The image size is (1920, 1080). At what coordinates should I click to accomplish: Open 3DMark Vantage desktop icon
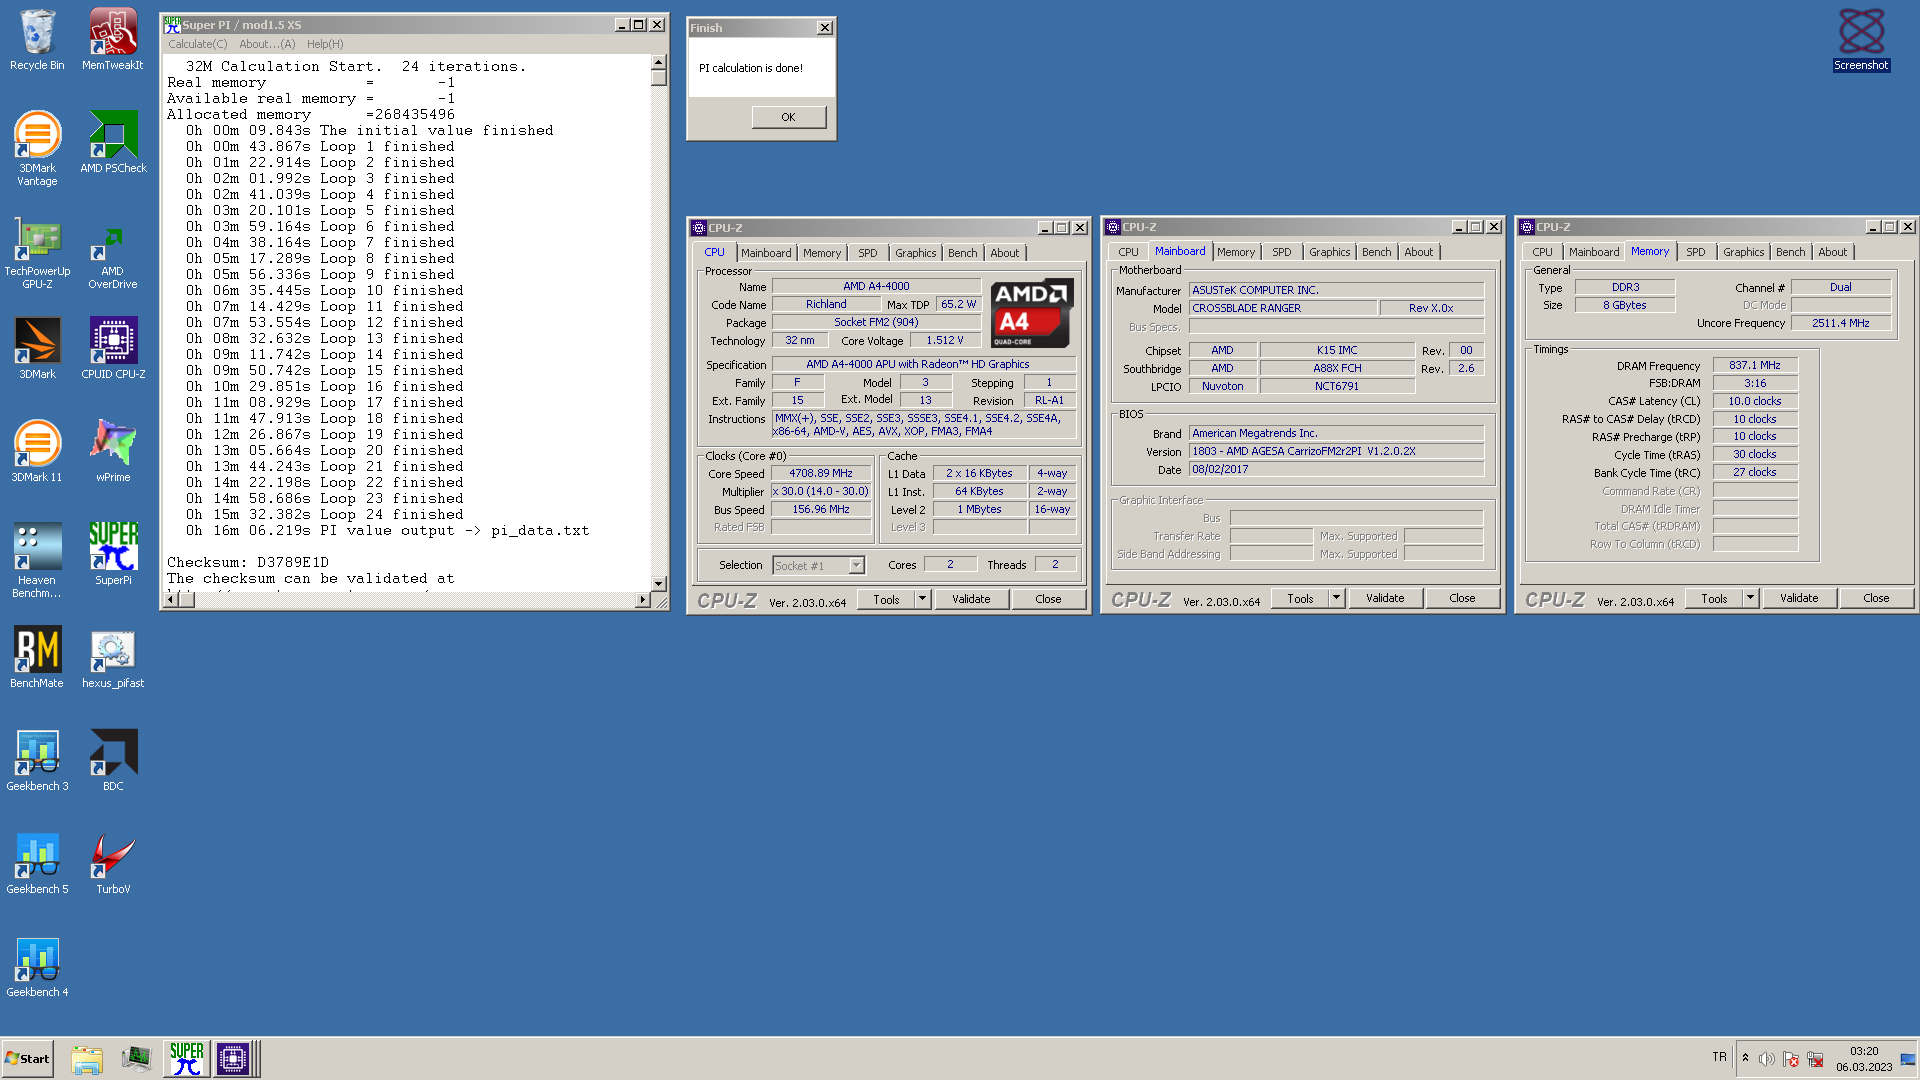pos(37,148)
